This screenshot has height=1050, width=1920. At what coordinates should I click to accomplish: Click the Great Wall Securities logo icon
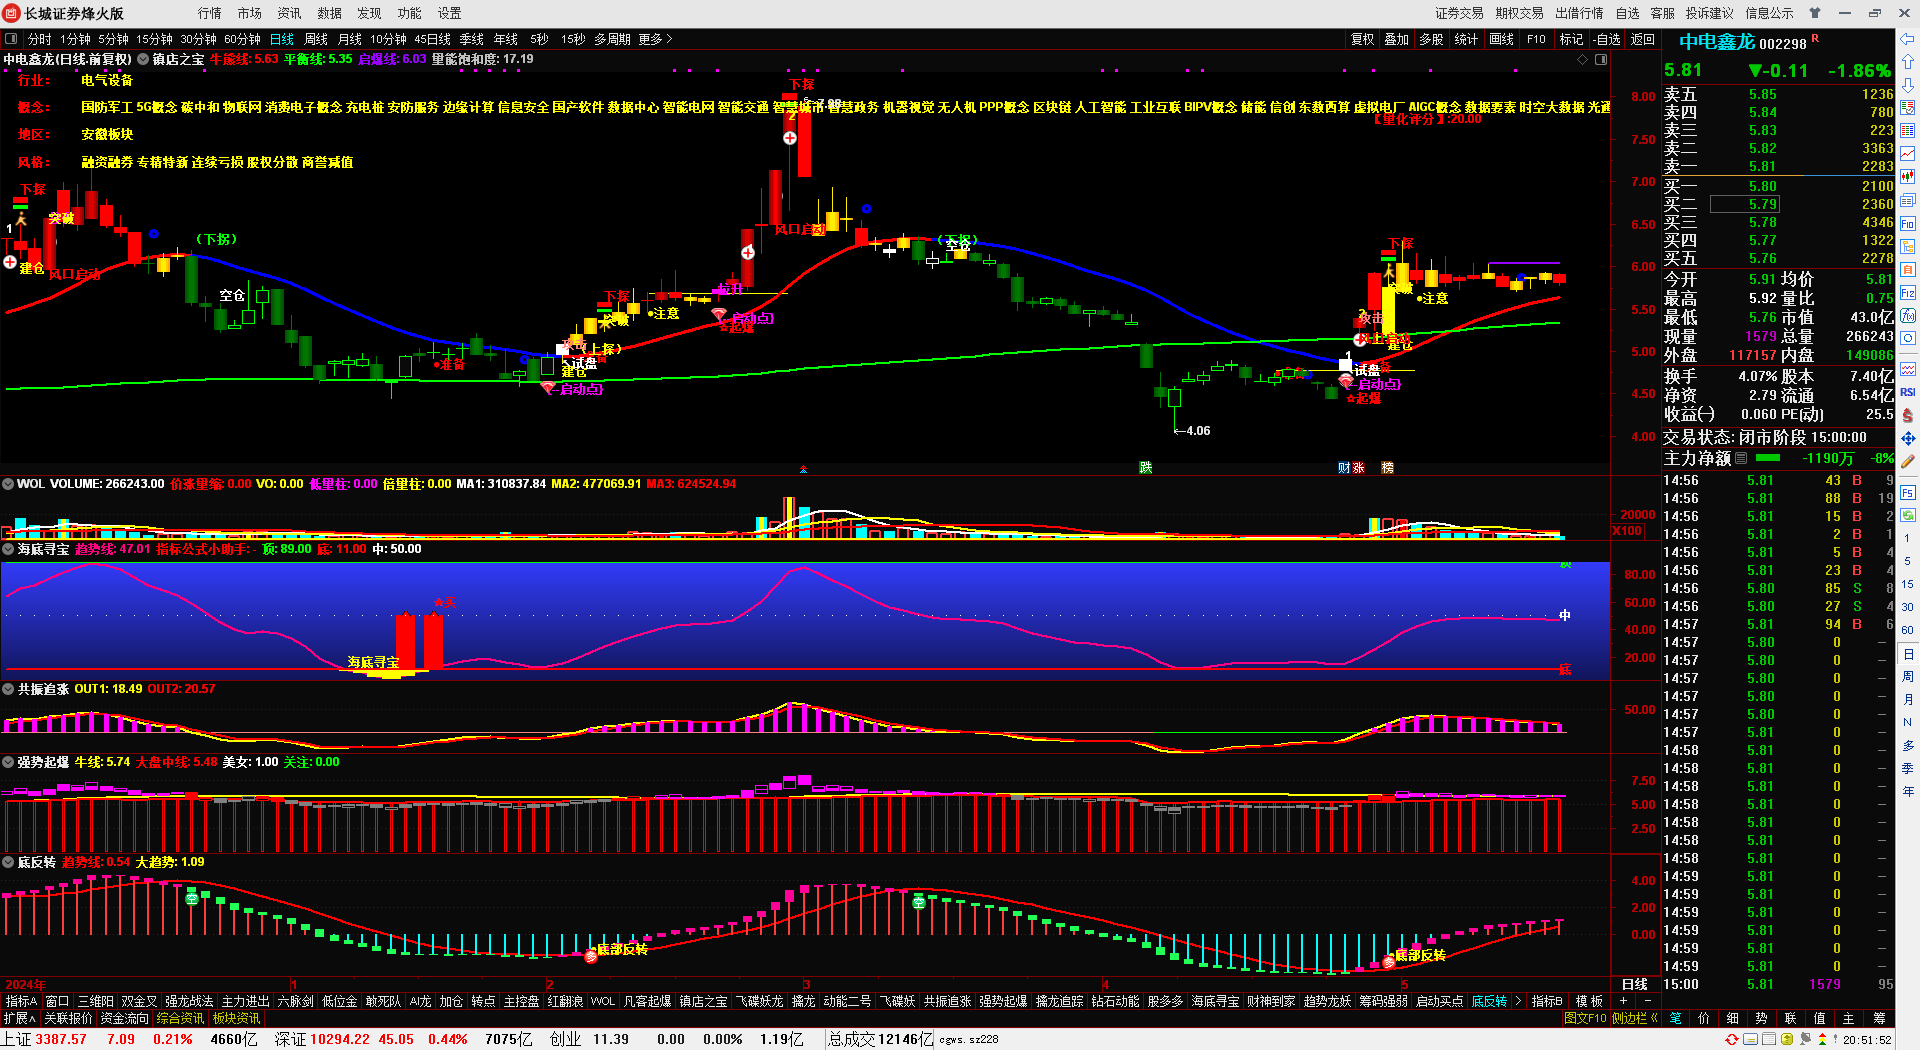(x=12, y=13)
